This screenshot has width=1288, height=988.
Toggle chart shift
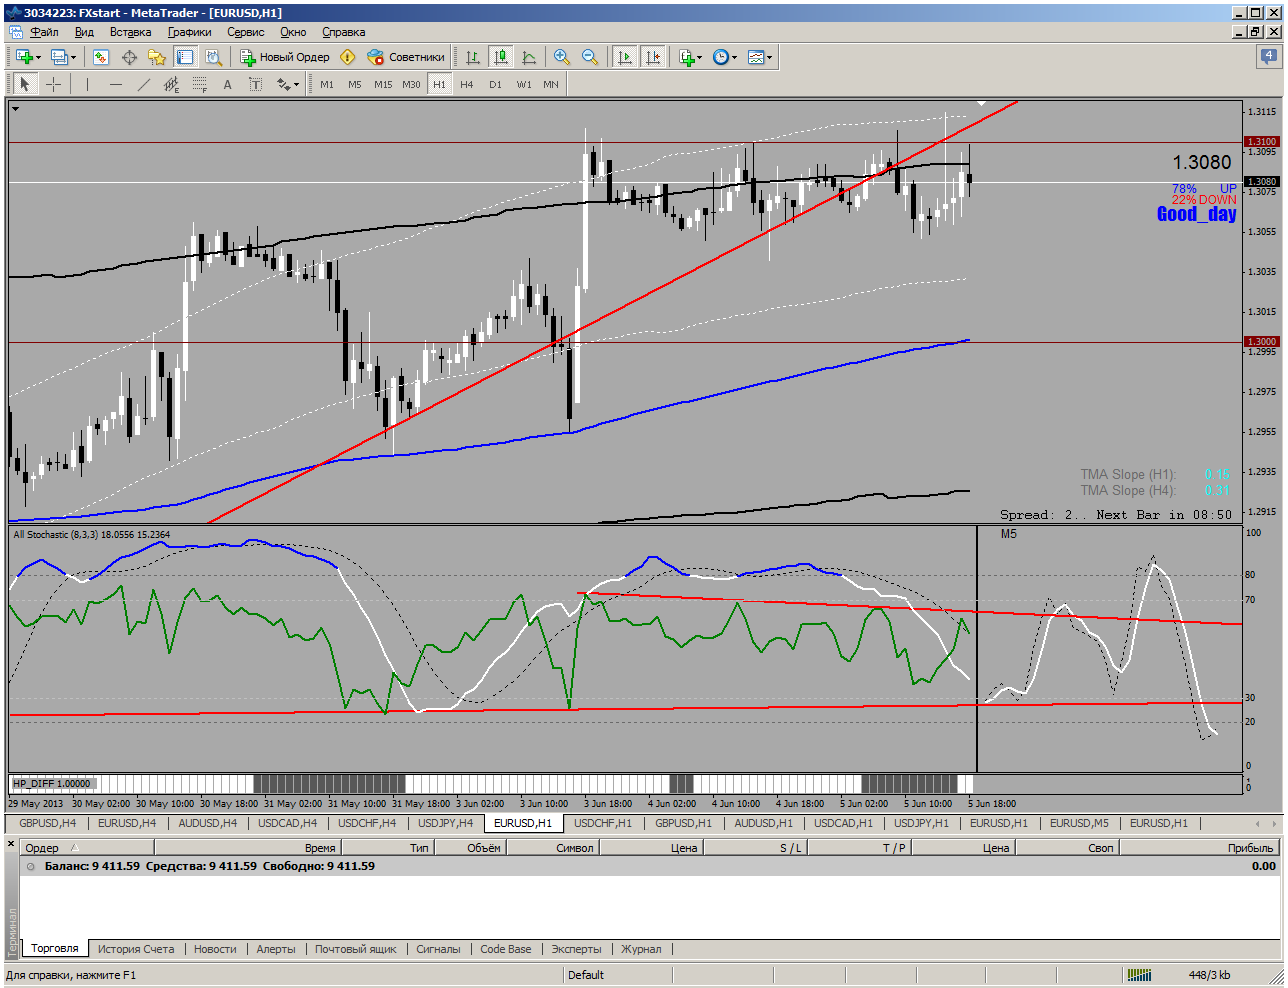coord(653,57)
